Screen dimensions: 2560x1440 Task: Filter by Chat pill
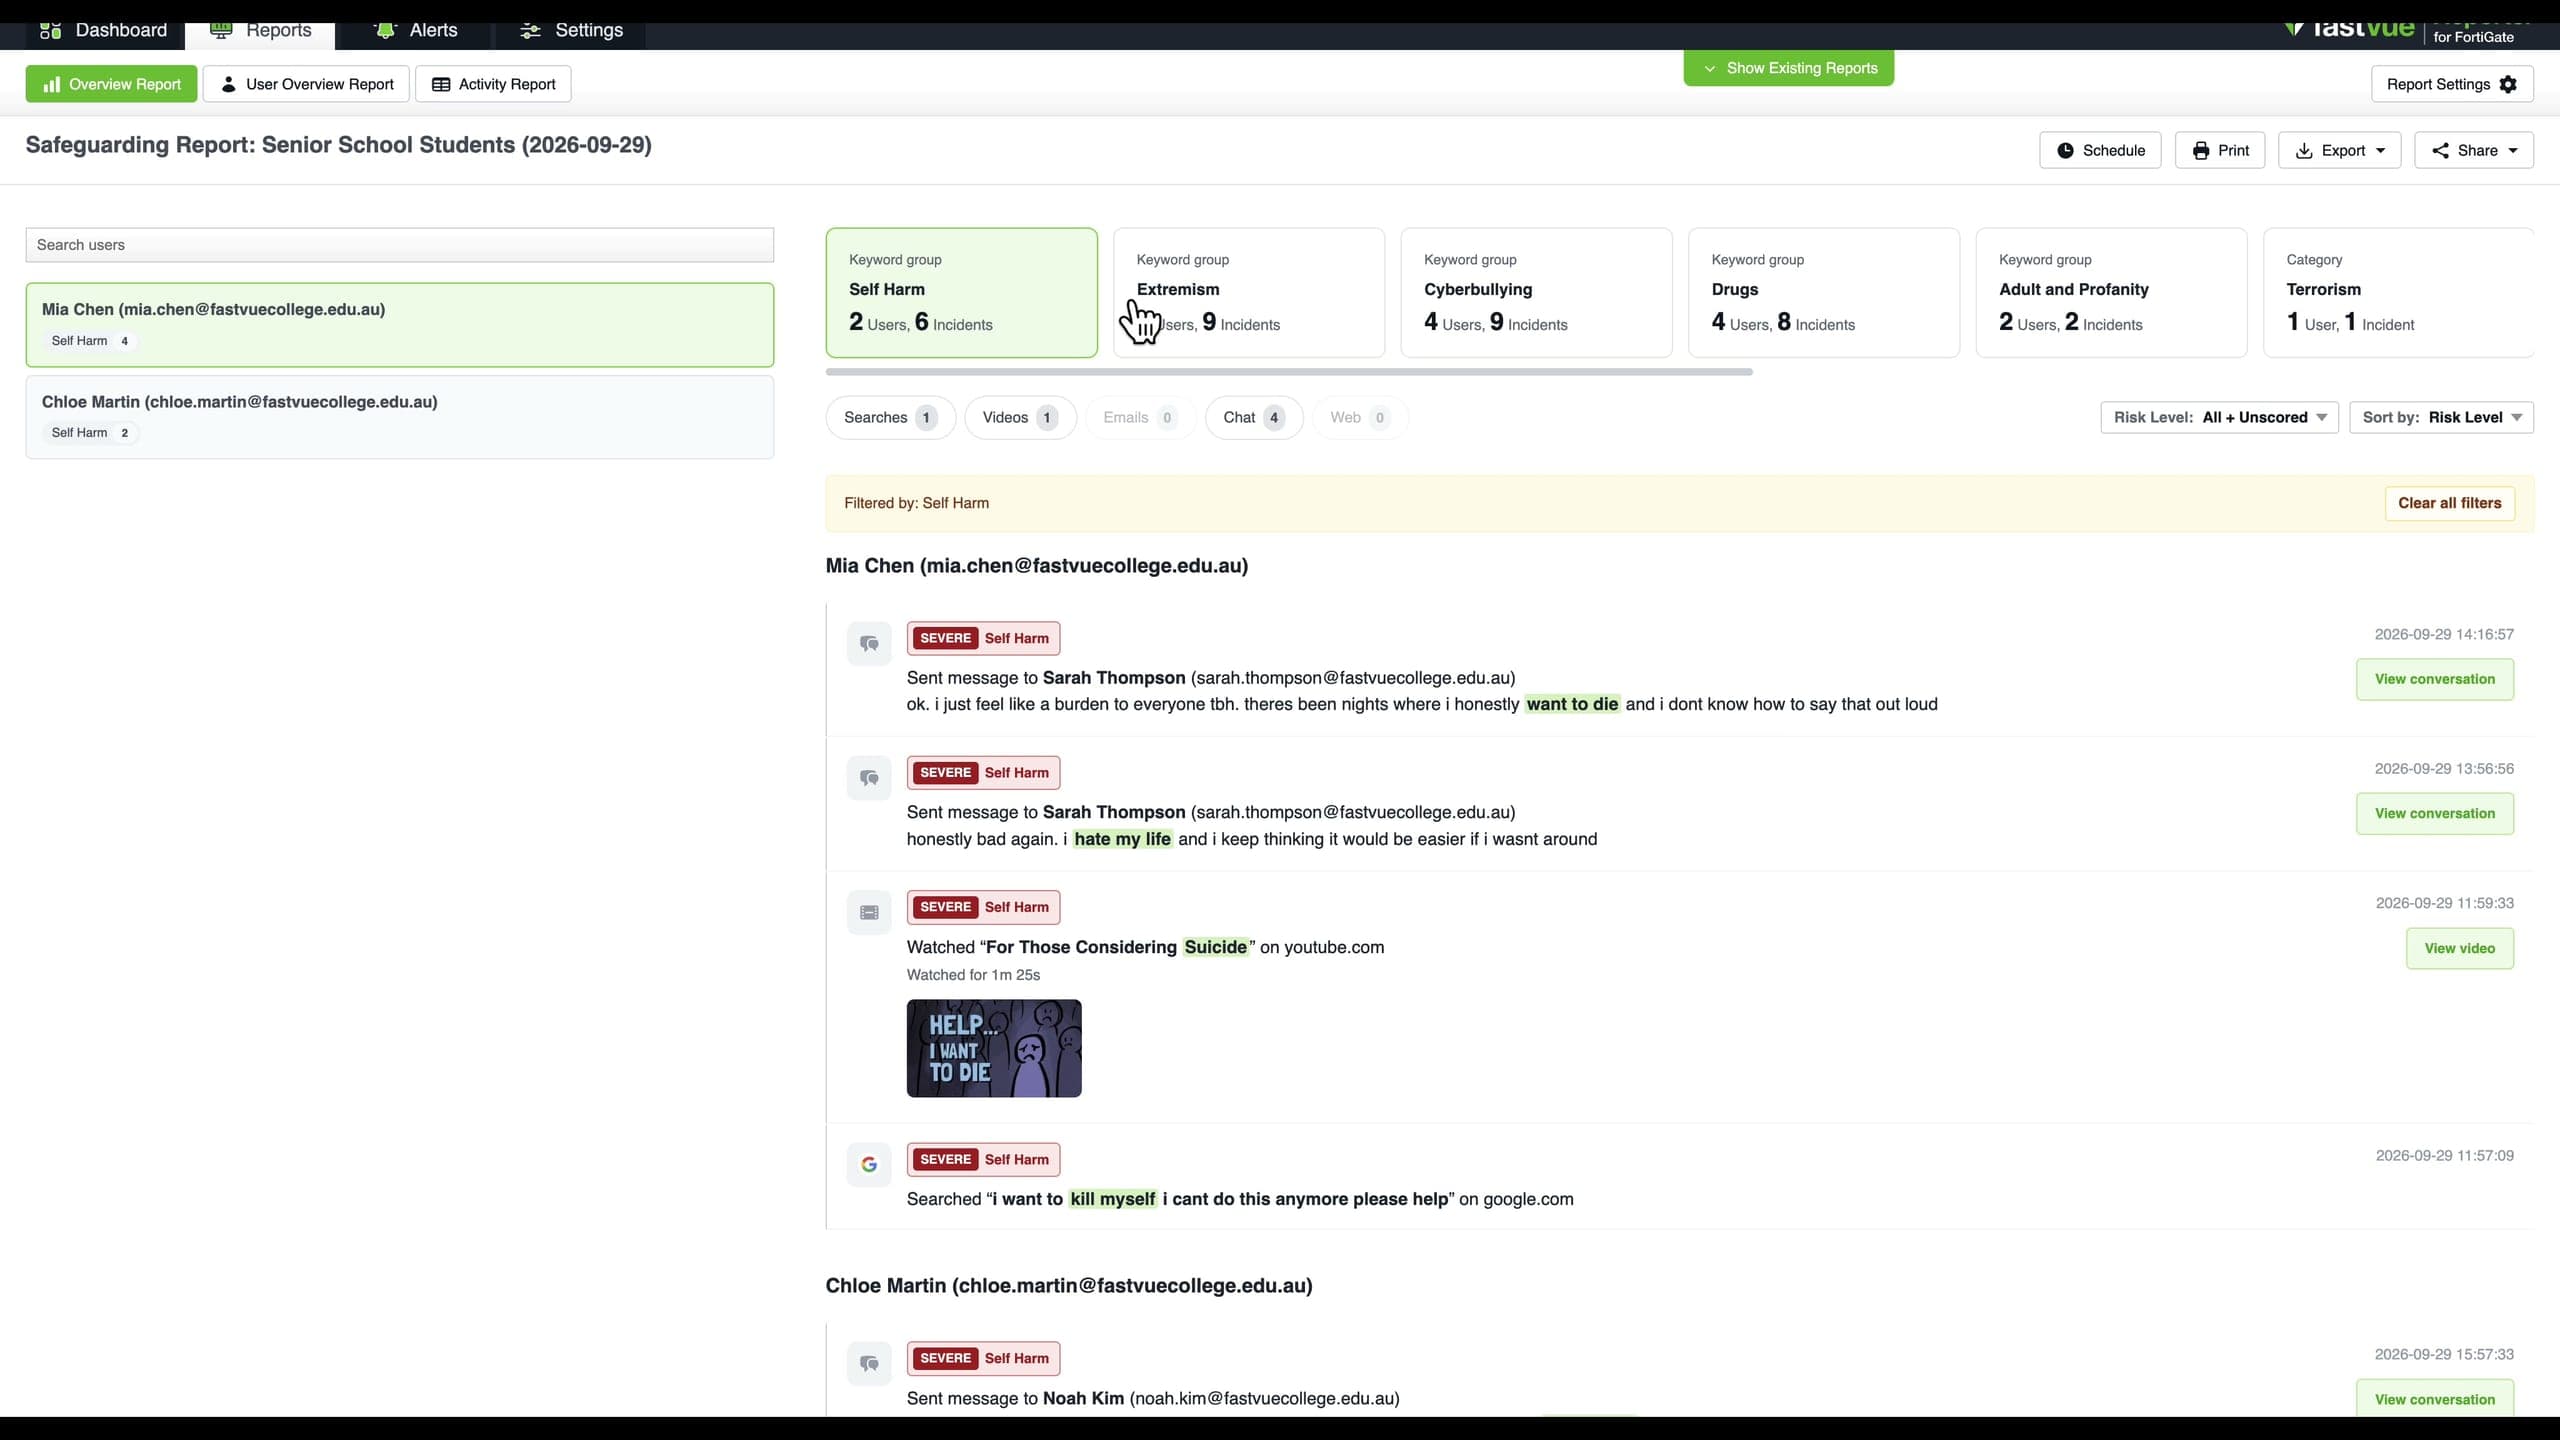[1254, 418]
